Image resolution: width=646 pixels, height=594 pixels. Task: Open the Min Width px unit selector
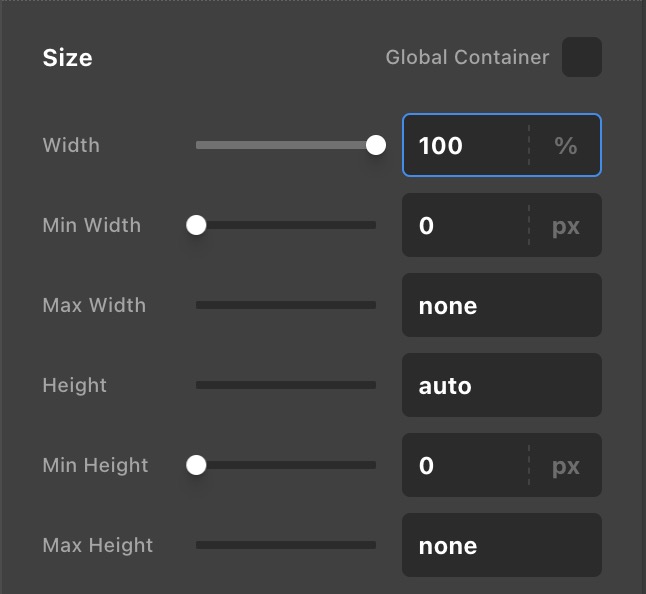pyautogui.click(x=566, y=225)
